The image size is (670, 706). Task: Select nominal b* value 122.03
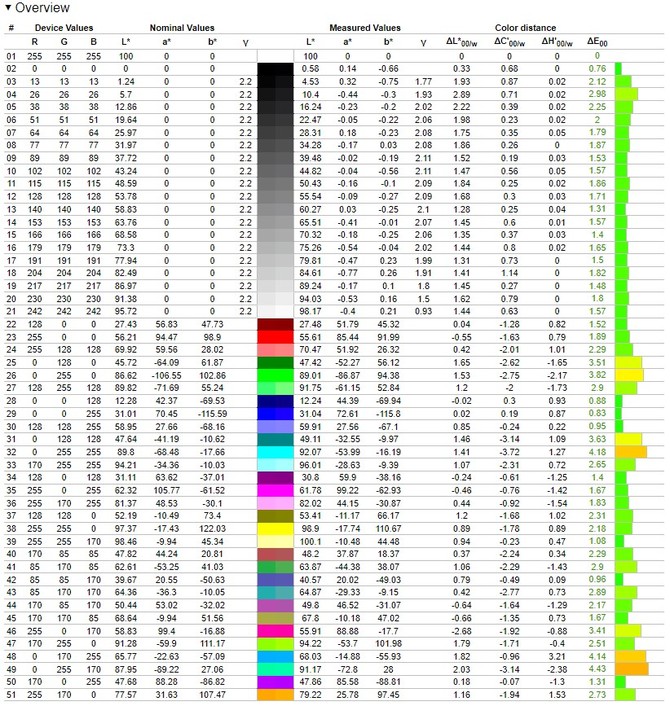coord(212,529)
